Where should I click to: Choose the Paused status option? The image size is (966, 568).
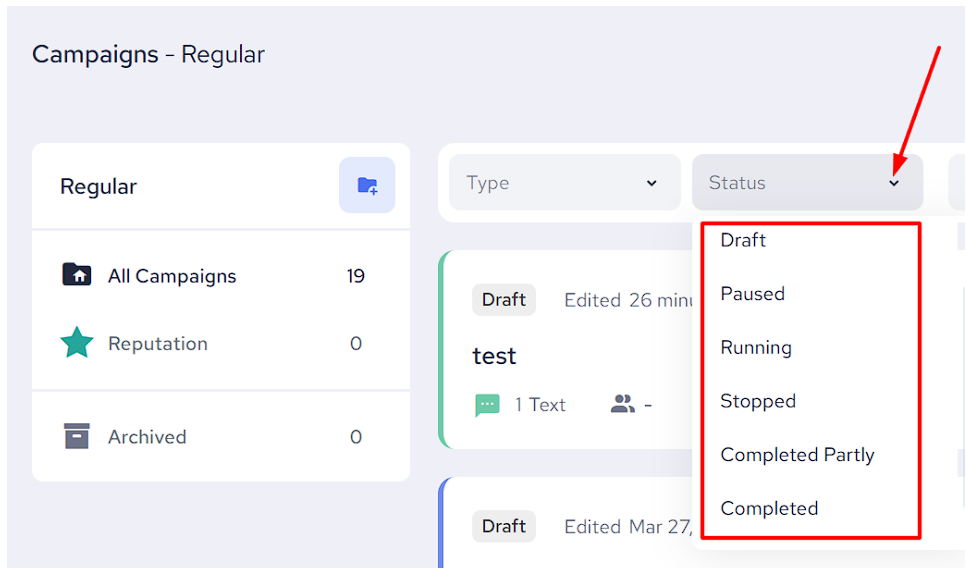pyautogui.click(x=752, y=294)
